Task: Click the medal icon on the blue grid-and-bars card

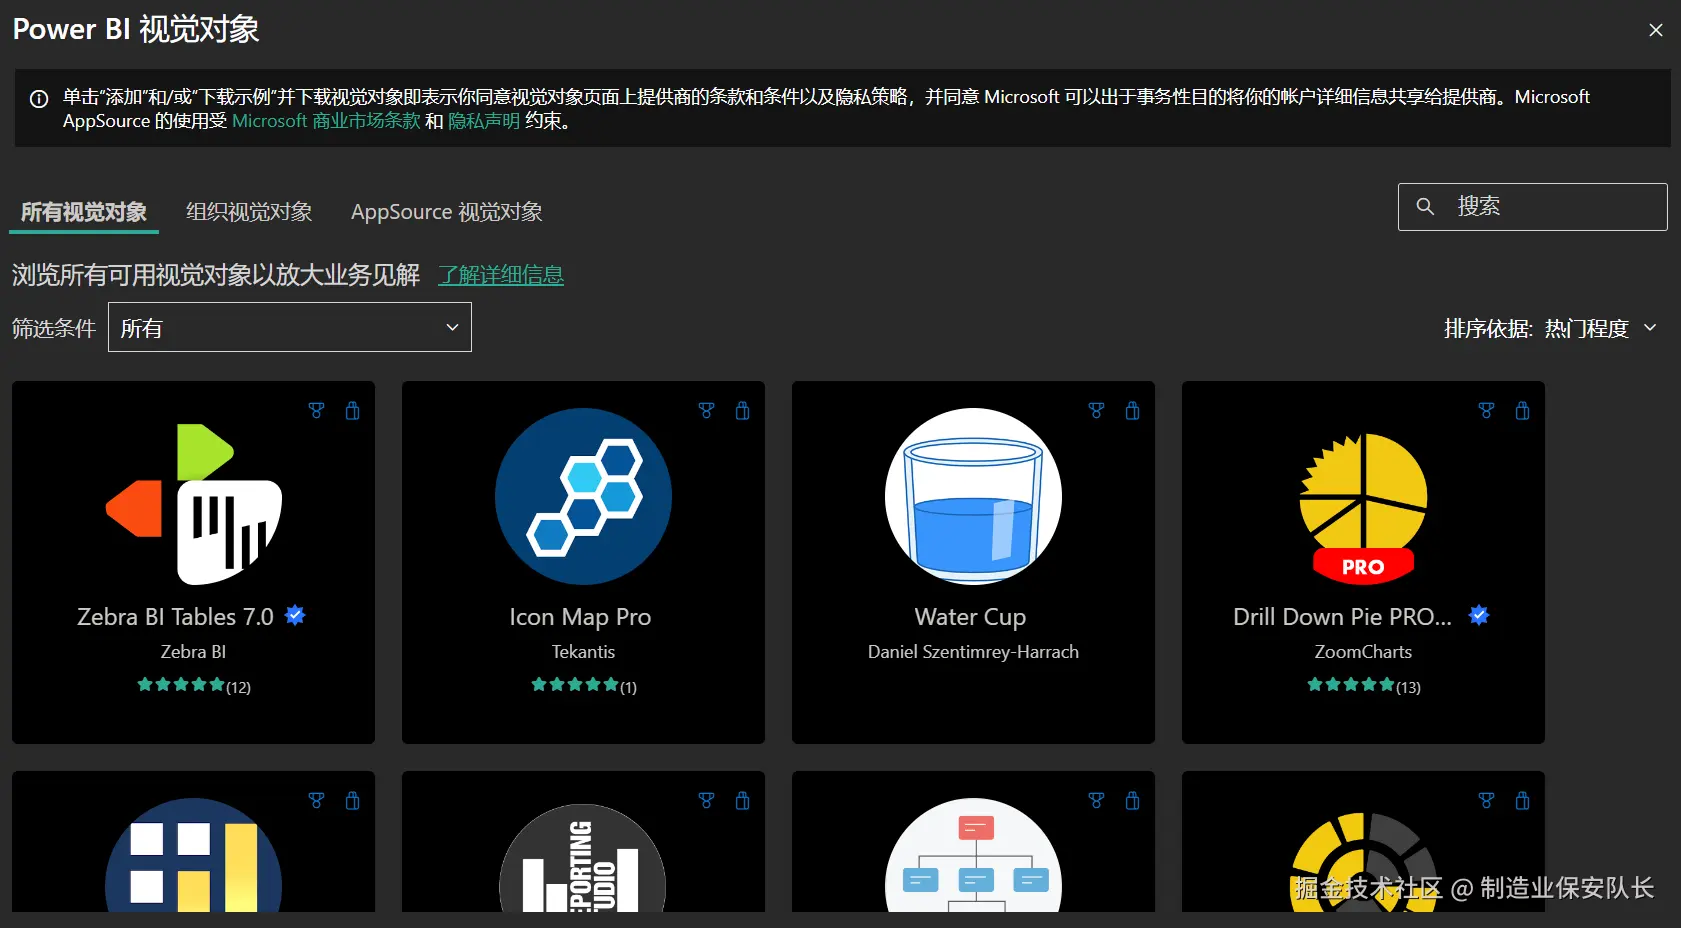Action: [x=317, y=801]
